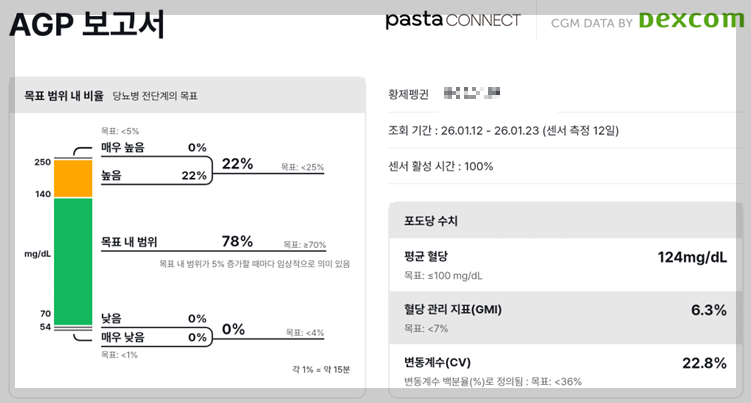Viewport: 751px width, 403px height.
Task: Click the 센서 활성 시간 100% line
Action: pos(441,166)
